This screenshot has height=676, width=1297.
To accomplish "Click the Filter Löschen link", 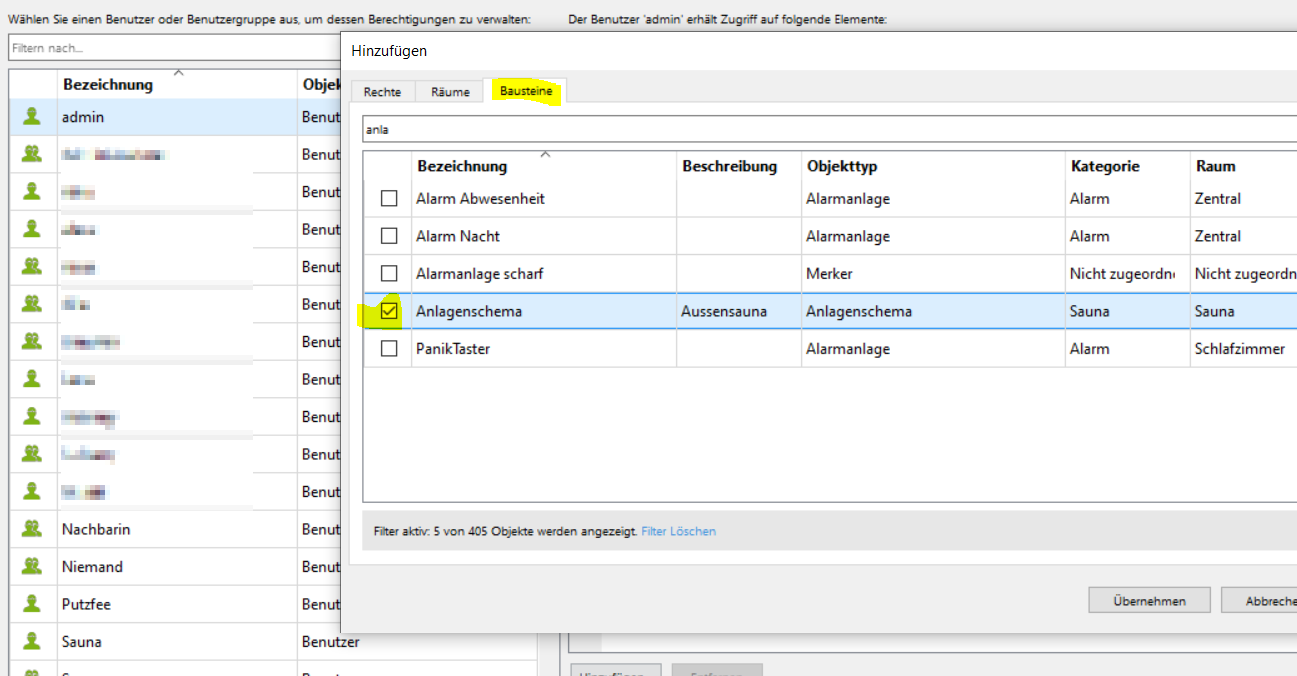I will click(678, 531).
